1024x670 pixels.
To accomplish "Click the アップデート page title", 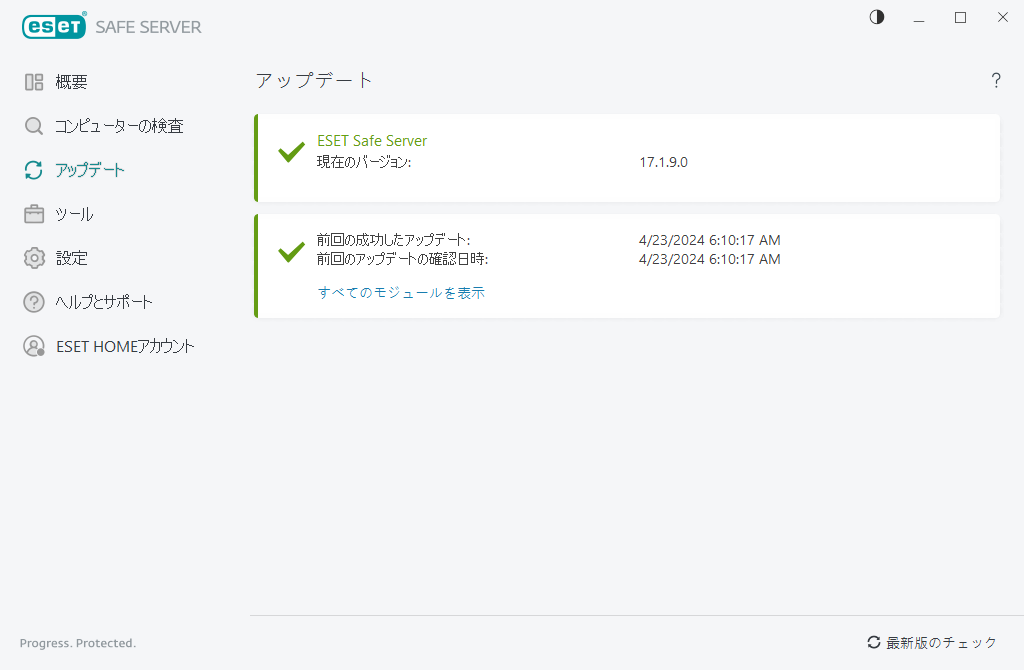I will coord(313,81).
